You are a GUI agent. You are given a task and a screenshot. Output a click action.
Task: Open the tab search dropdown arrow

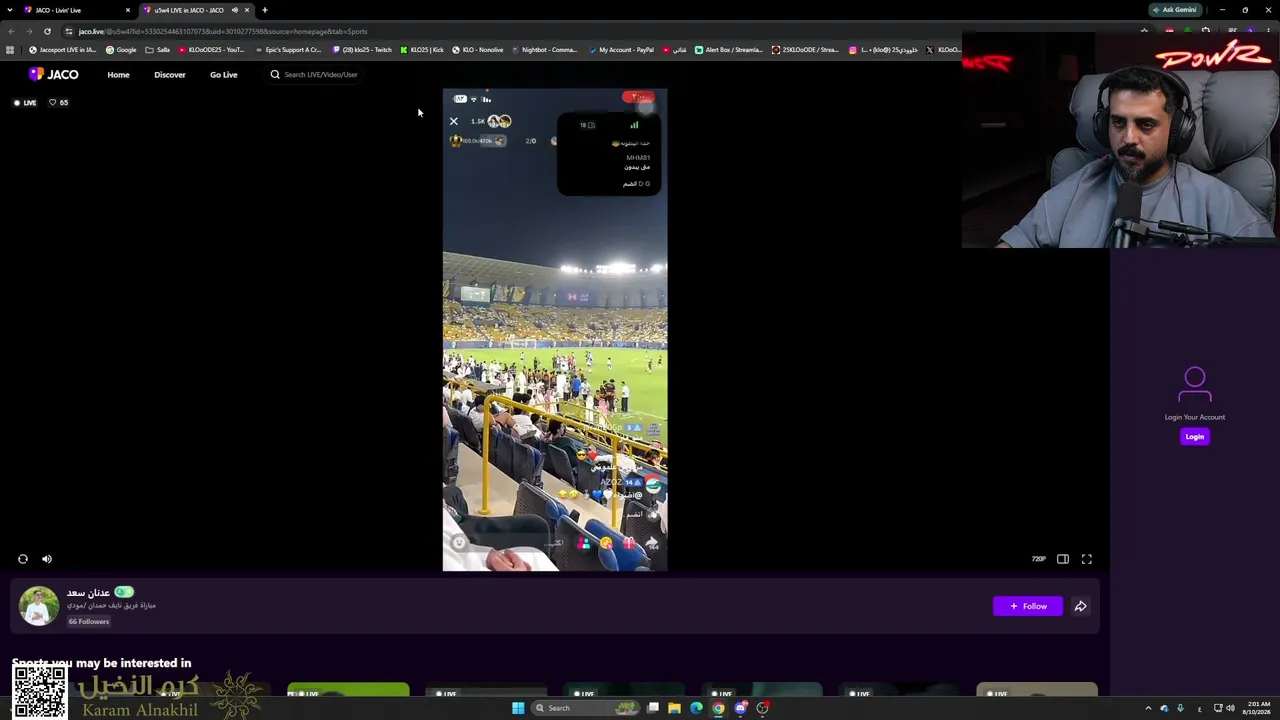[10, 10]
